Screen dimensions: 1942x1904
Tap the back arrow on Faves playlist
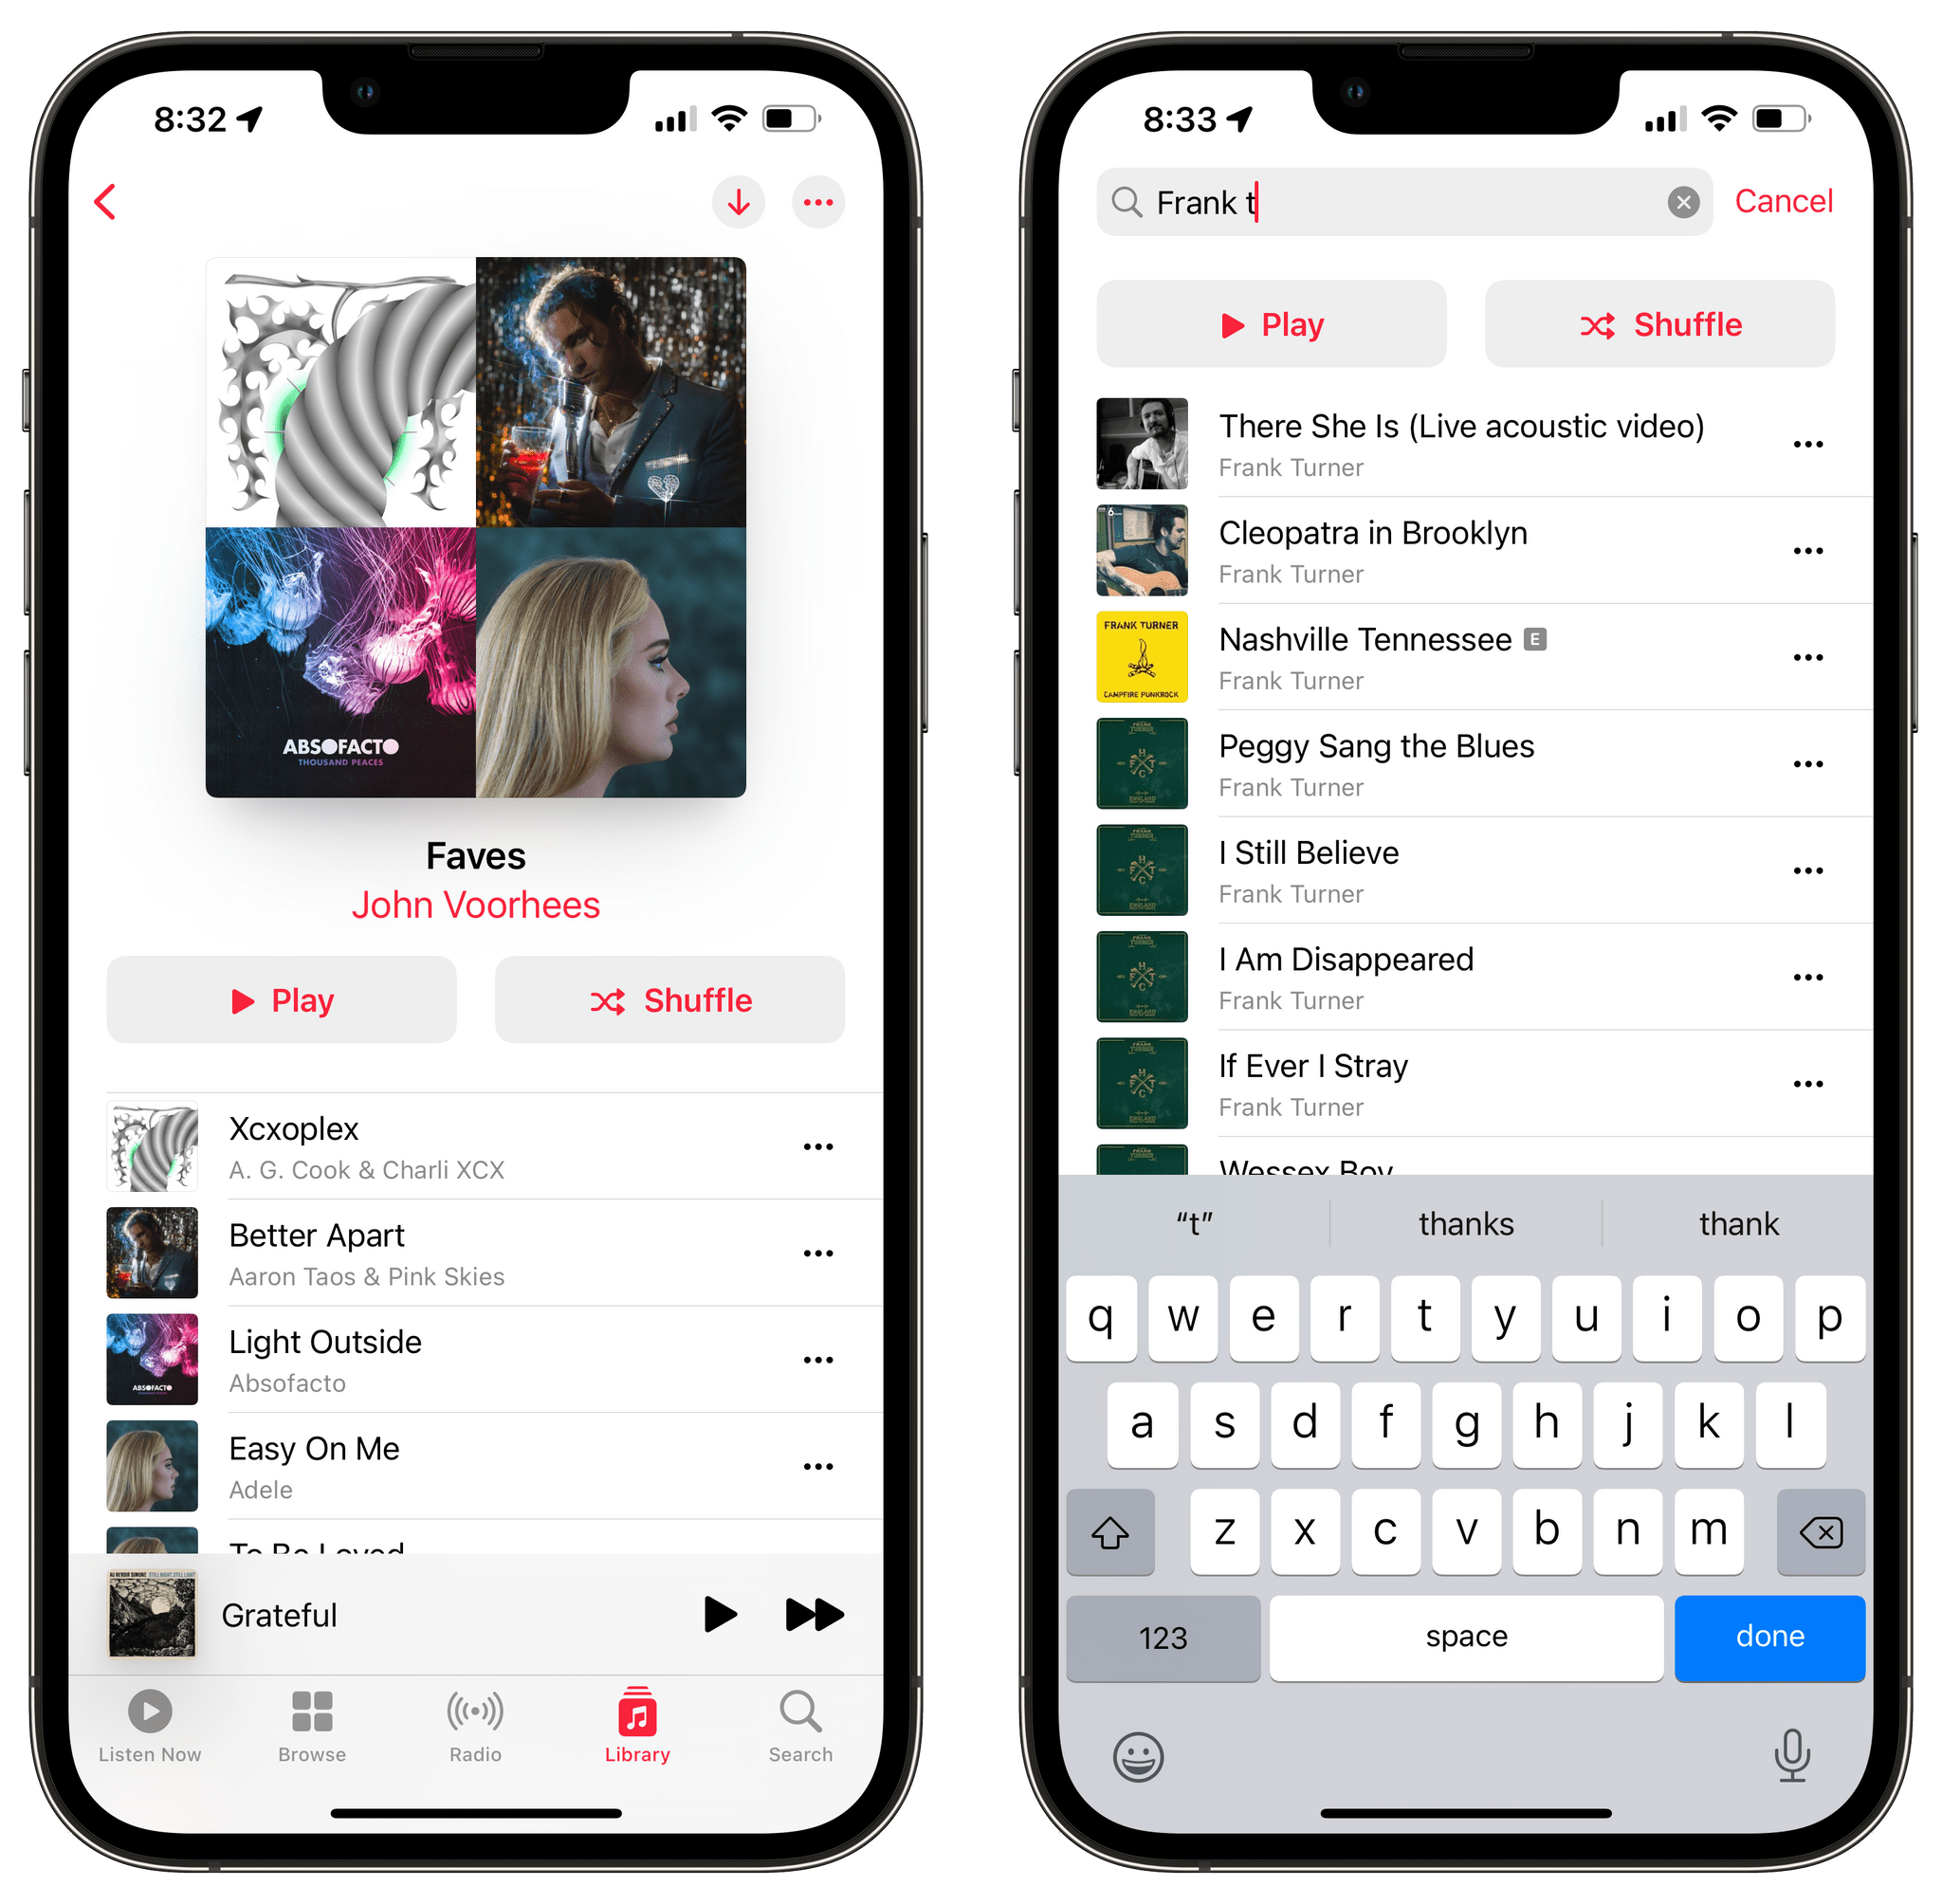click(110, 200)
